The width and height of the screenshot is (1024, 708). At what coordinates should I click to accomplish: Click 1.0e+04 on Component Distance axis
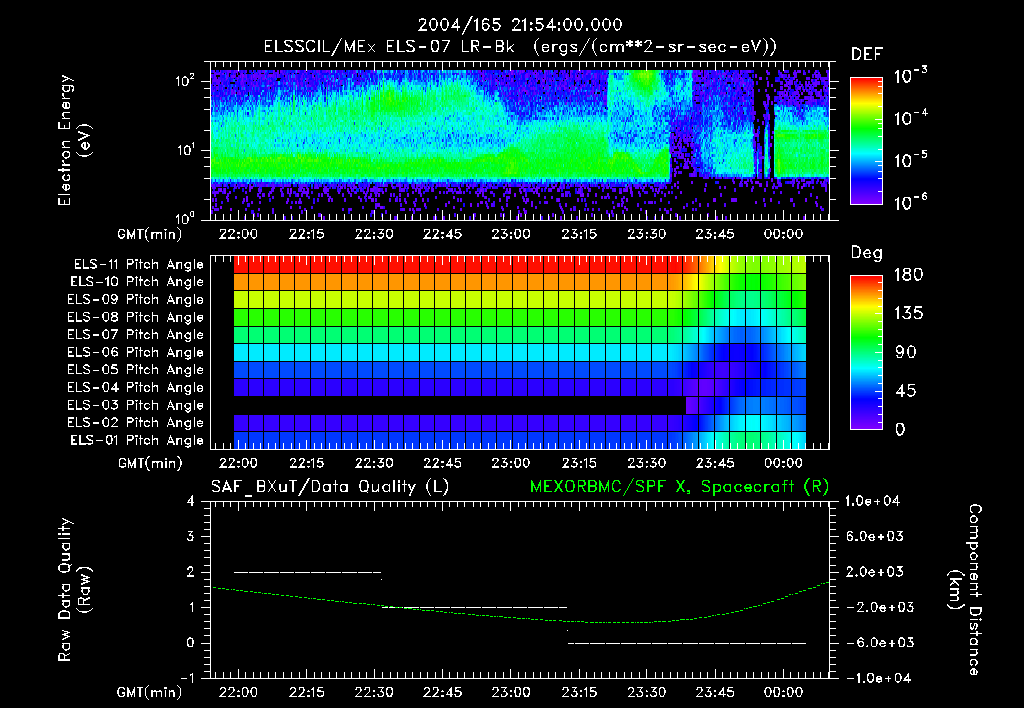[872, 502]
